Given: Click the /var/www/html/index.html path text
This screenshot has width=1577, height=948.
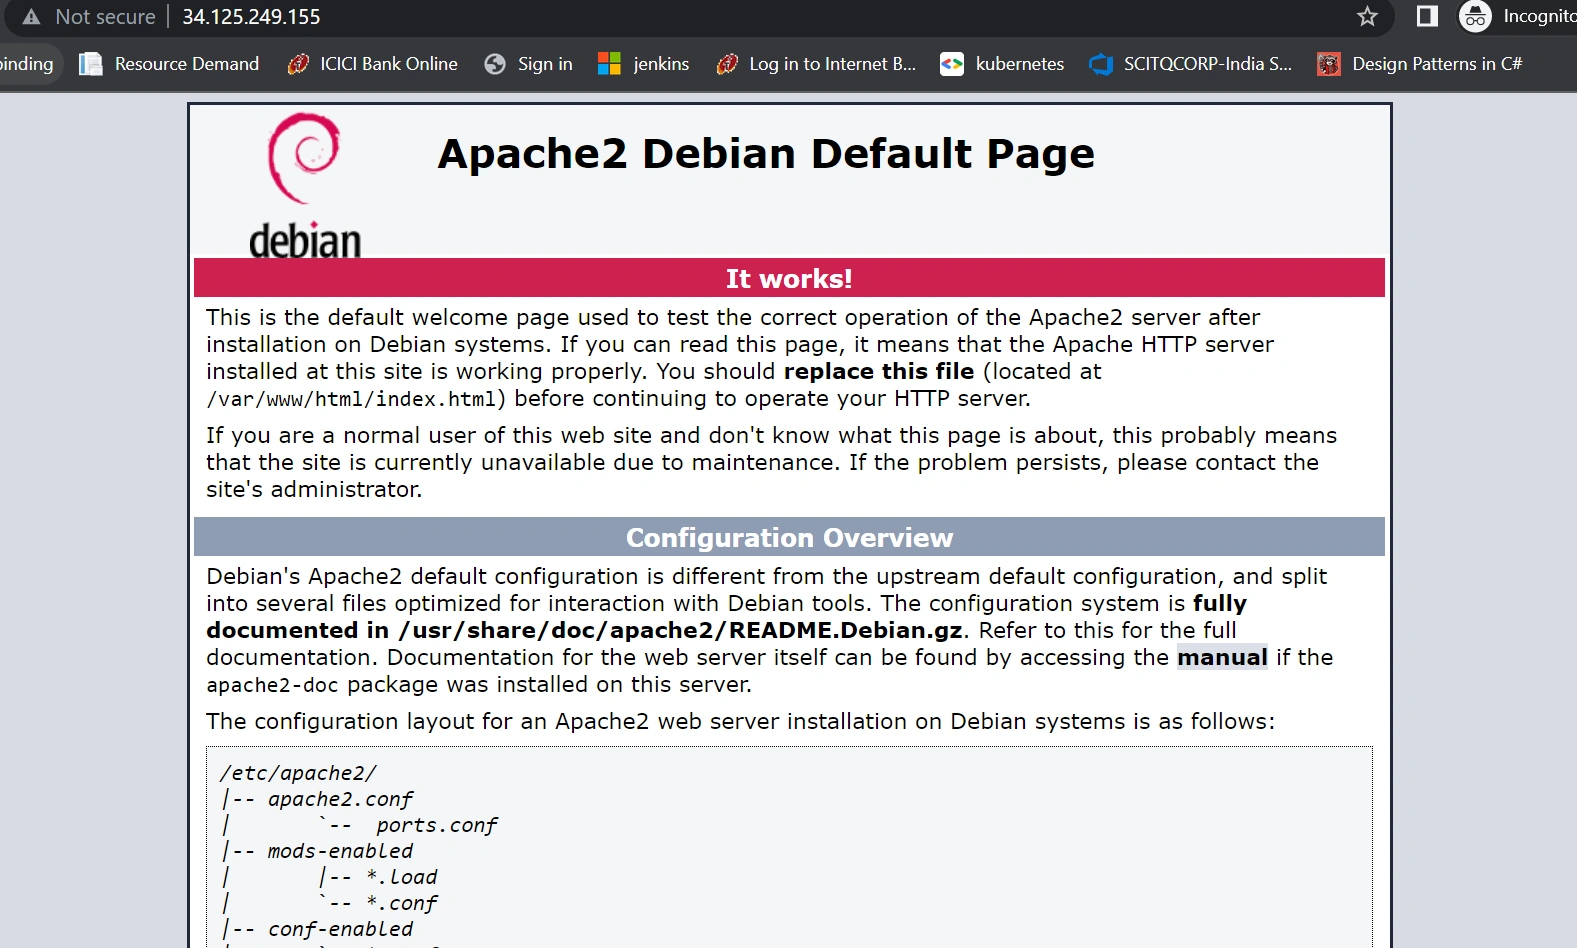Looking at the screenshot, I should [352, 399].
